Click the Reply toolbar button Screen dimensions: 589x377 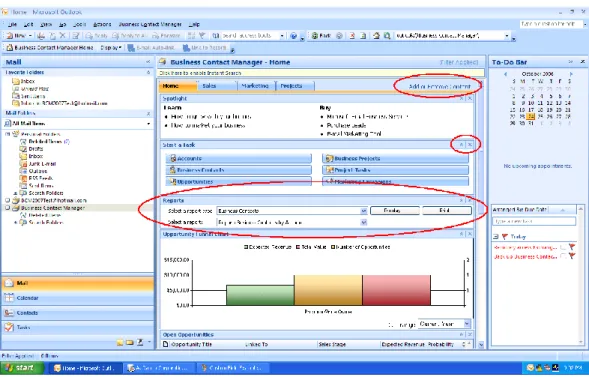(x=97, y=36)
